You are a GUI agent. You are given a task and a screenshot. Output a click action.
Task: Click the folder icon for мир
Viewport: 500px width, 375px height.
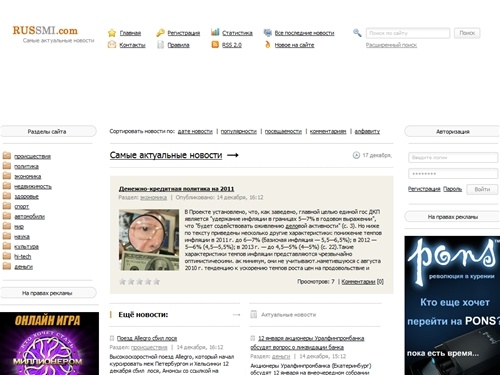[7, 226]
